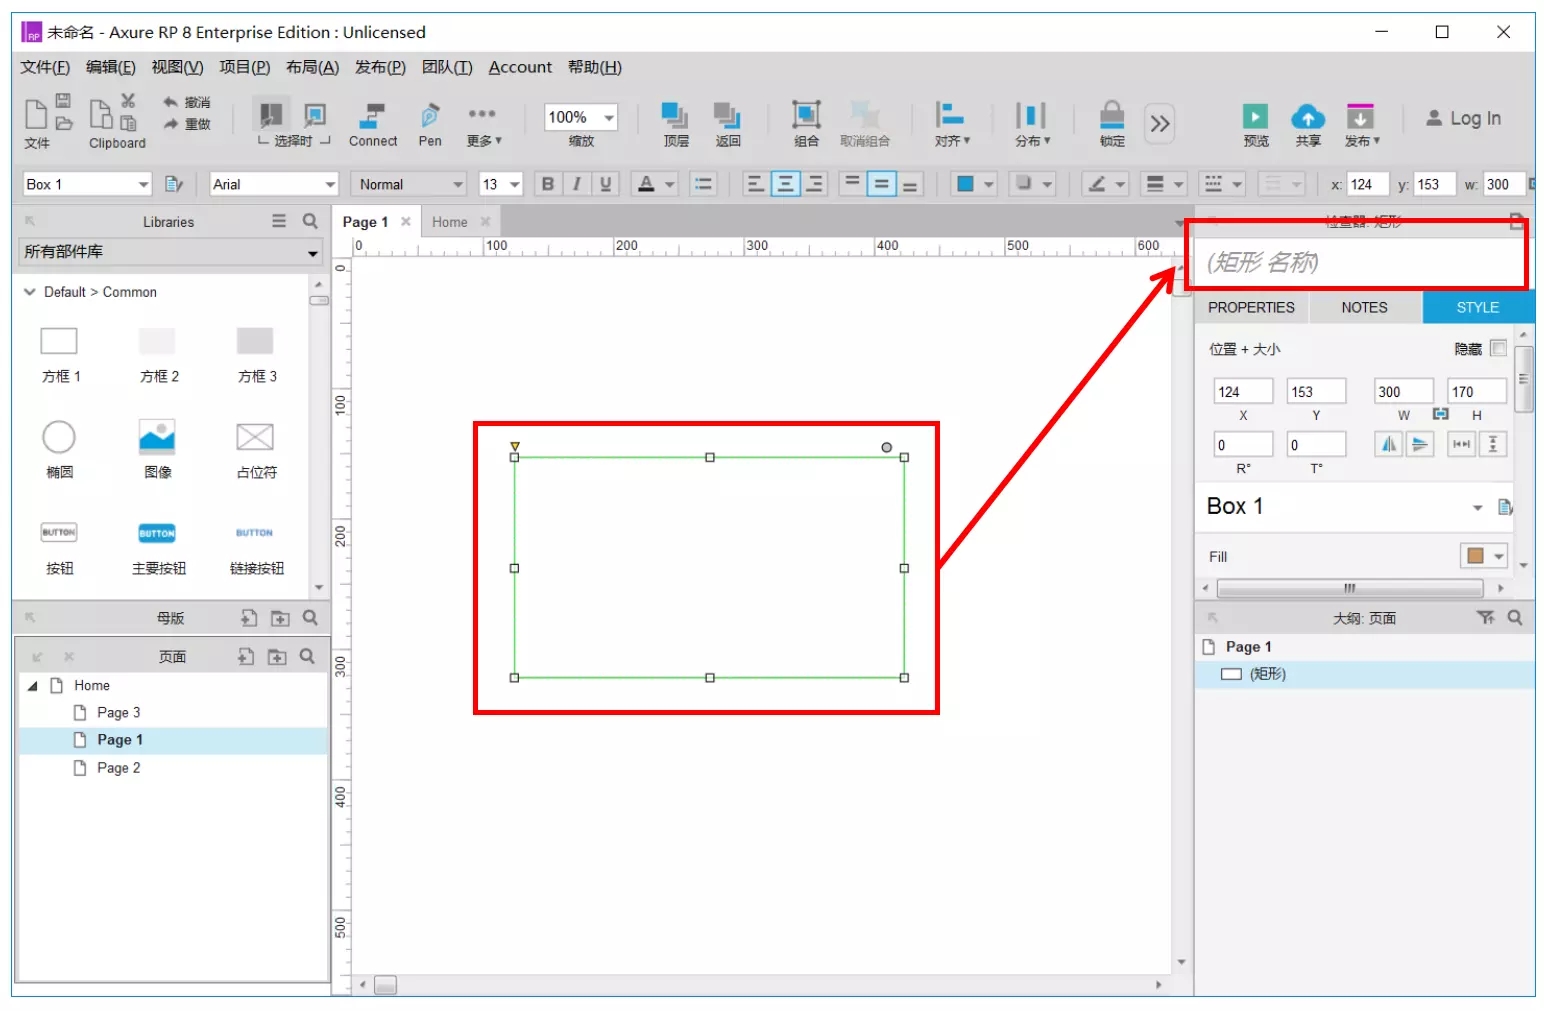Click the Fill color swatch
The width and height of the screenshot is (1544, 1011).
1475,556
